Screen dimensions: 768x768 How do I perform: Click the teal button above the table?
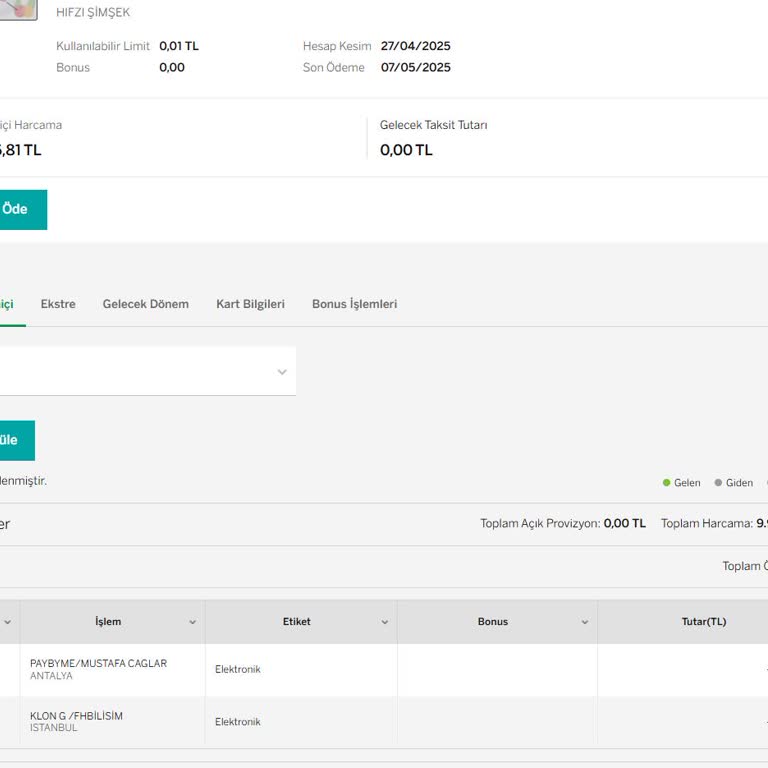14,440
